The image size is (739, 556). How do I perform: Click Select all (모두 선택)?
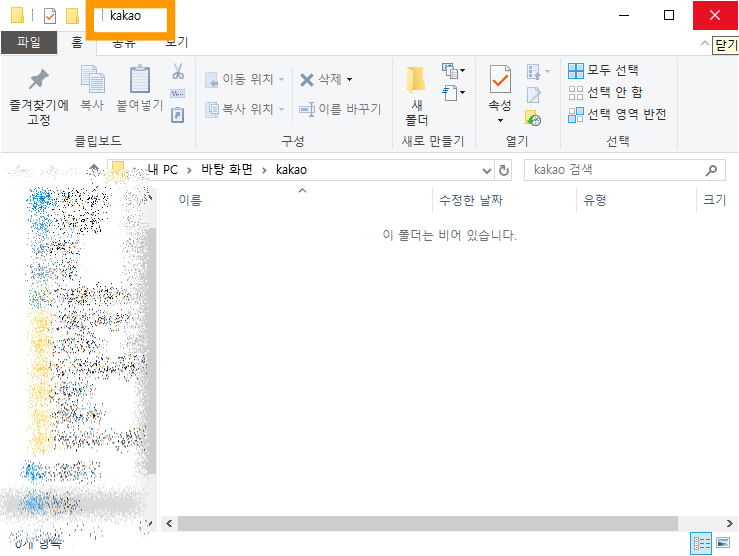(x=603, y=71)
